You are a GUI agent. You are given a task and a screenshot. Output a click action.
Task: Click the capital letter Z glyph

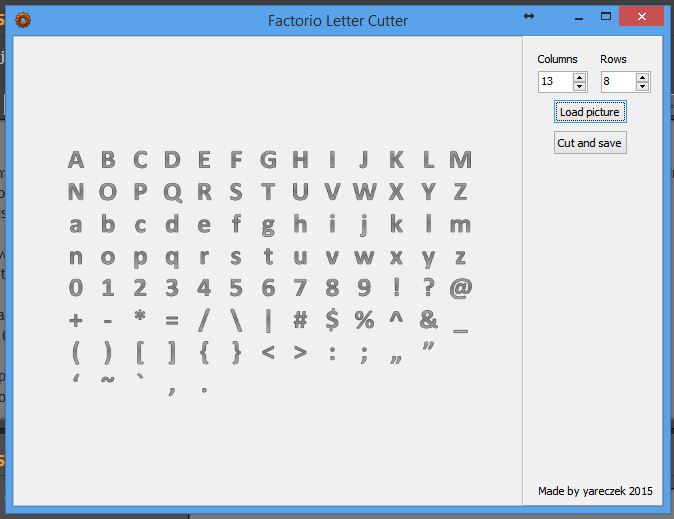tap(460, 191)
